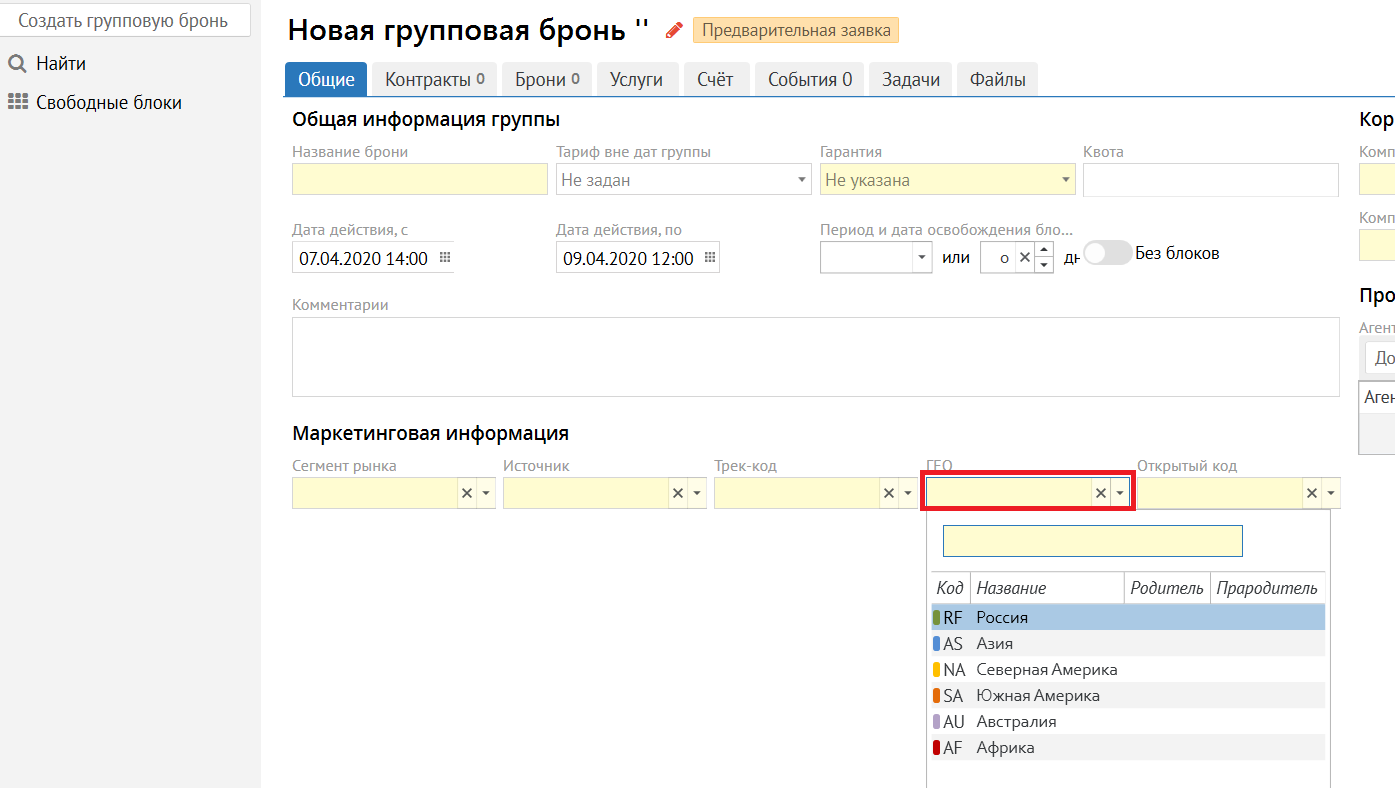Screen dimensions: 1395x788
Task: Choose Северная Америка from the ГЕО list
Action: 1046,670
